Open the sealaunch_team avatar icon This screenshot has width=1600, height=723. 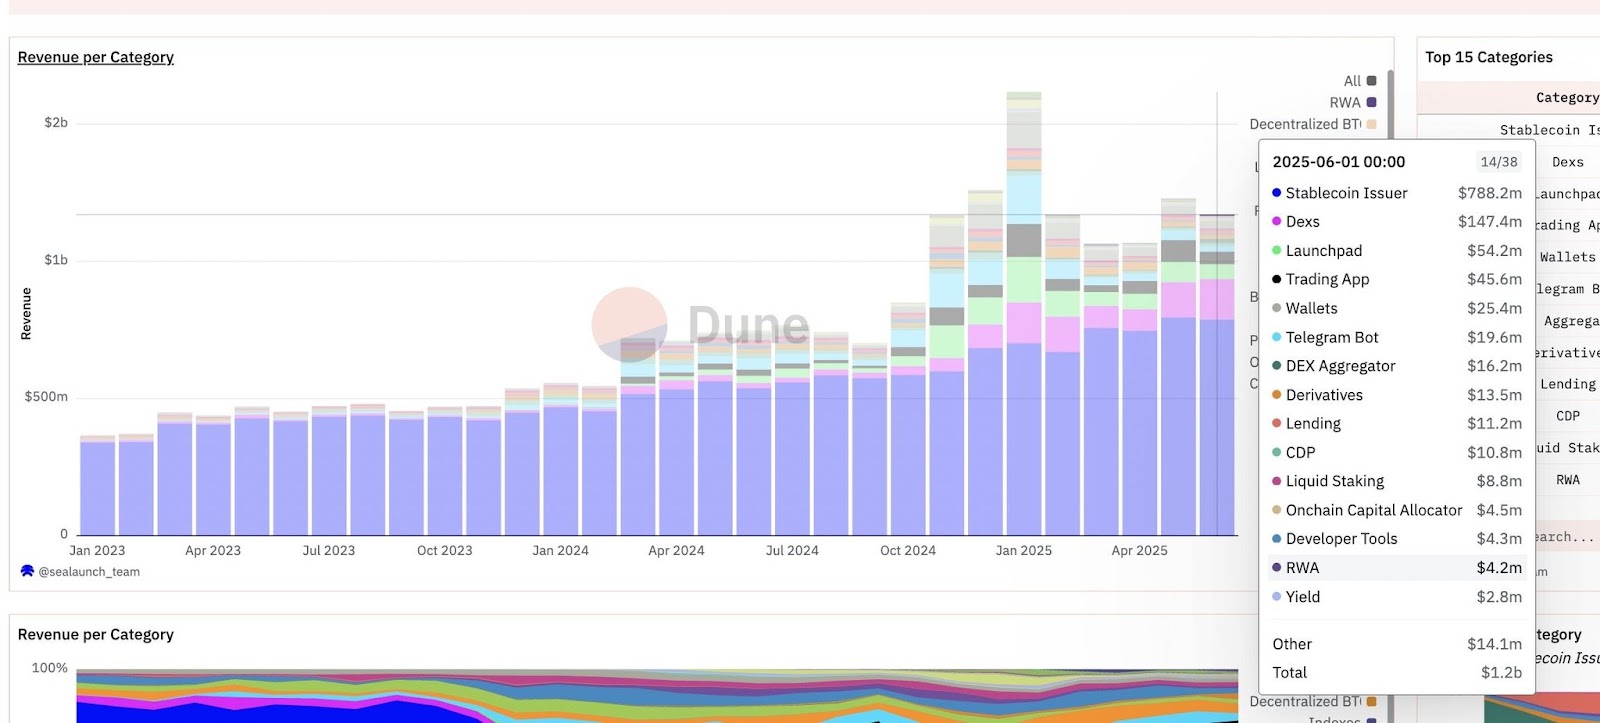point(27,571)
